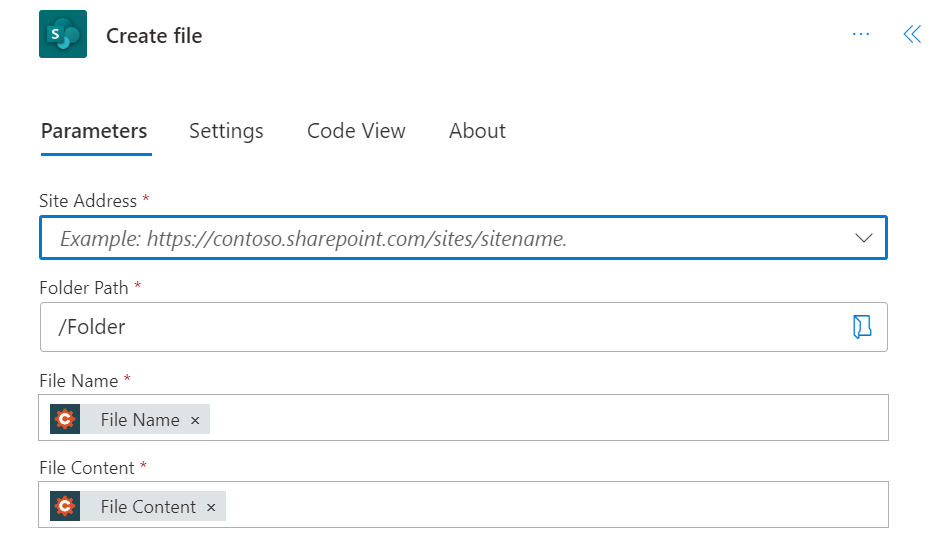Remove the File Name dynamic token
The image size is (933, 543).
[195, 420]
